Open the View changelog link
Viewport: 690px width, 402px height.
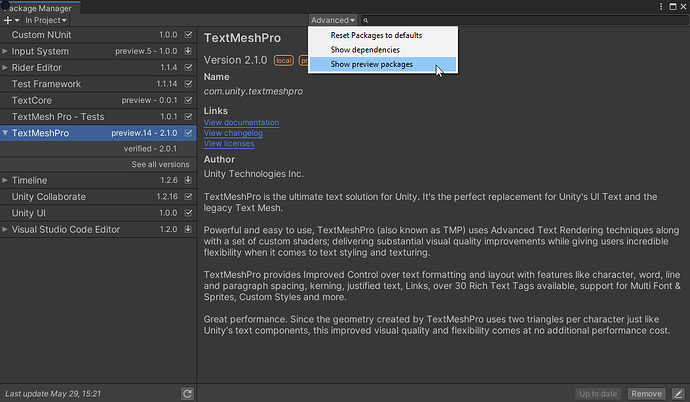coord(234,133)
